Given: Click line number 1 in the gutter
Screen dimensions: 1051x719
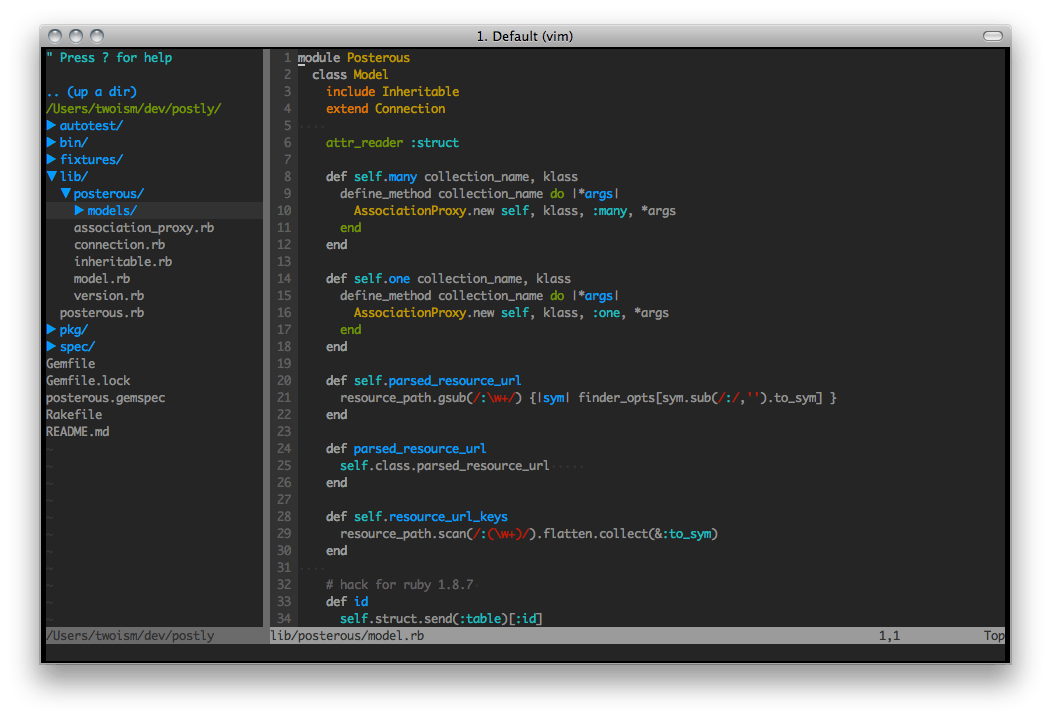Looking at the screenshot, I should [287, 58].
